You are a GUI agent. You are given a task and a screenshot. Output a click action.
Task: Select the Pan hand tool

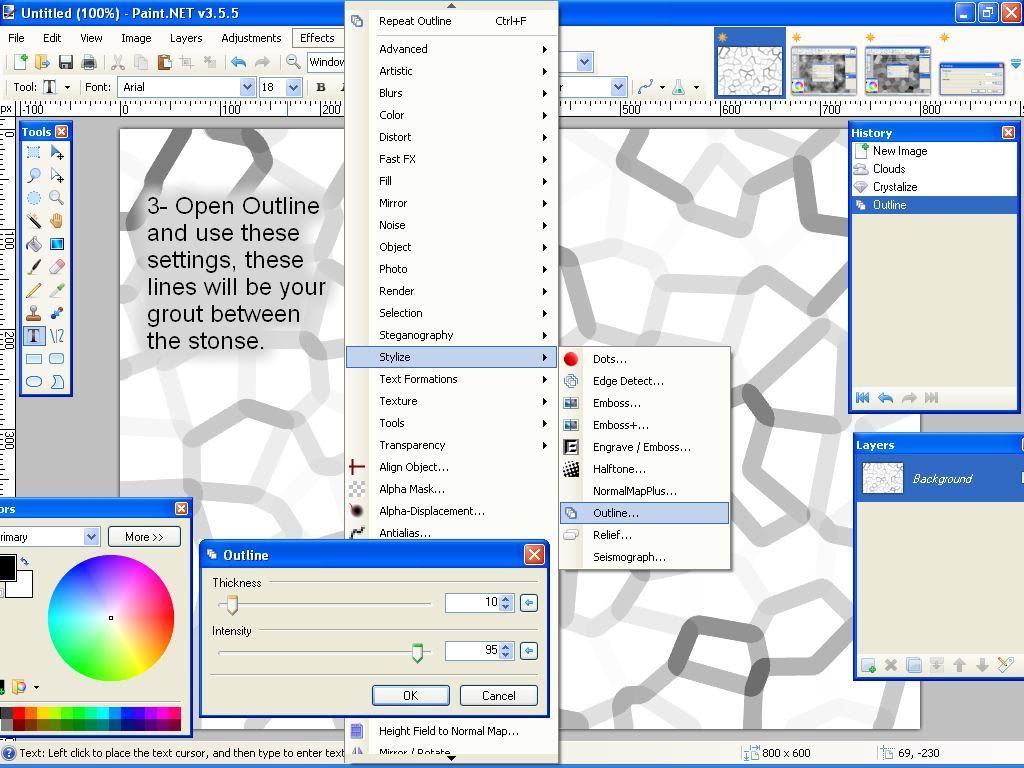pyautogui.click(x=57, y=221)
